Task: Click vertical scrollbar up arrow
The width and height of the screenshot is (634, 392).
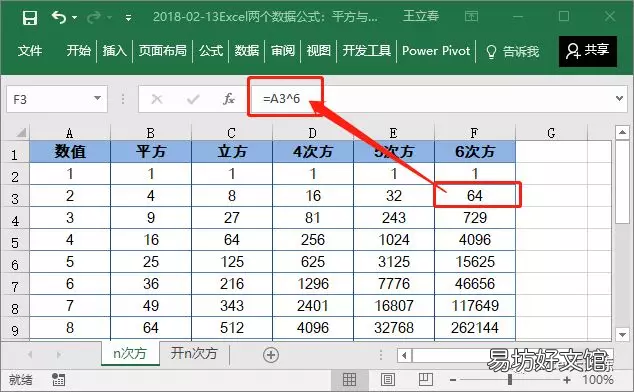Action: click(622, 132)
